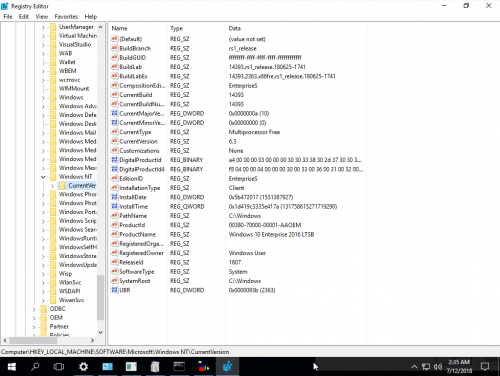Click the volume speaker tray icon
This screenshot has height=376, width=500.
click(438, 367)
